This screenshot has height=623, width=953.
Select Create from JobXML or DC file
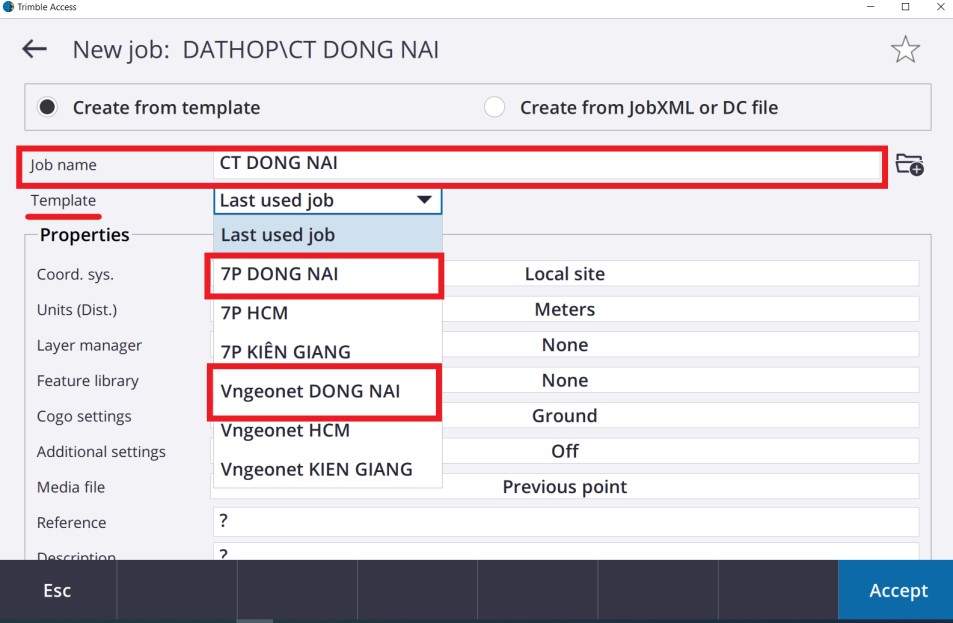494,108
